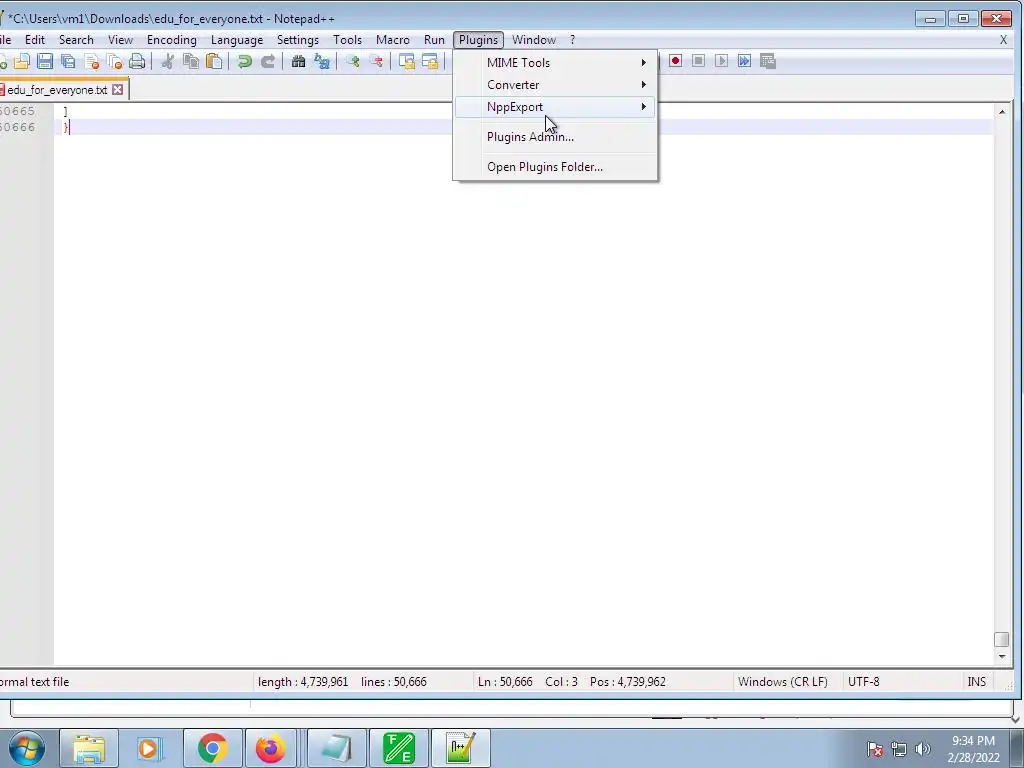Open the Macro menu
The height and width of the screenshot is (768, 1024).
(392, 40)
